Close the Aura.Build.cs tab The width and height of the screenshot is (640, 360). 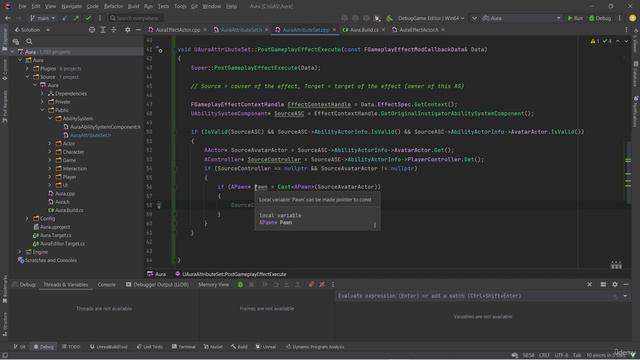click(x=383, y=30)
